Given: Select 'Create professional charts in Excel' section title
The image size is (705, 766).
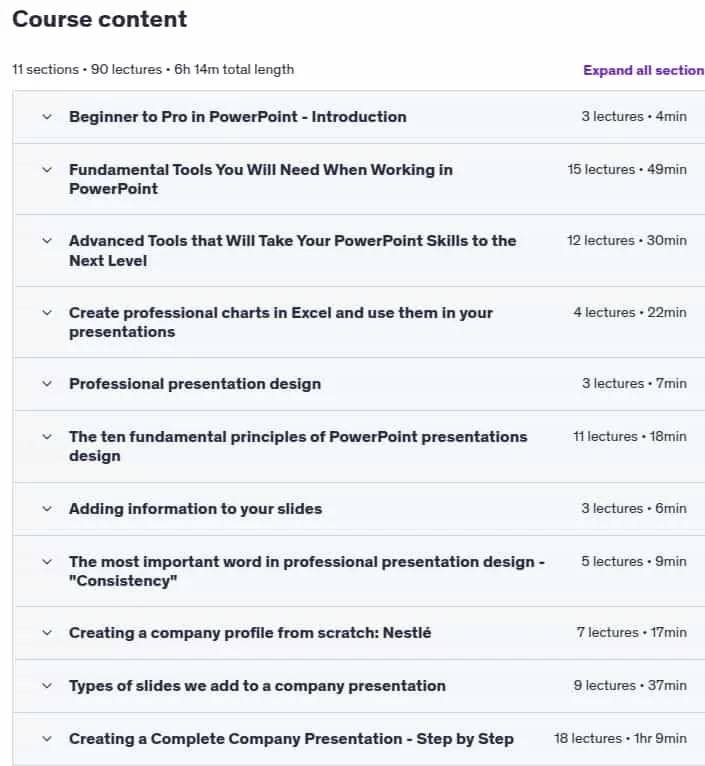Looking at the screenshot, I should pyautogui.click(x=281, y=322).
